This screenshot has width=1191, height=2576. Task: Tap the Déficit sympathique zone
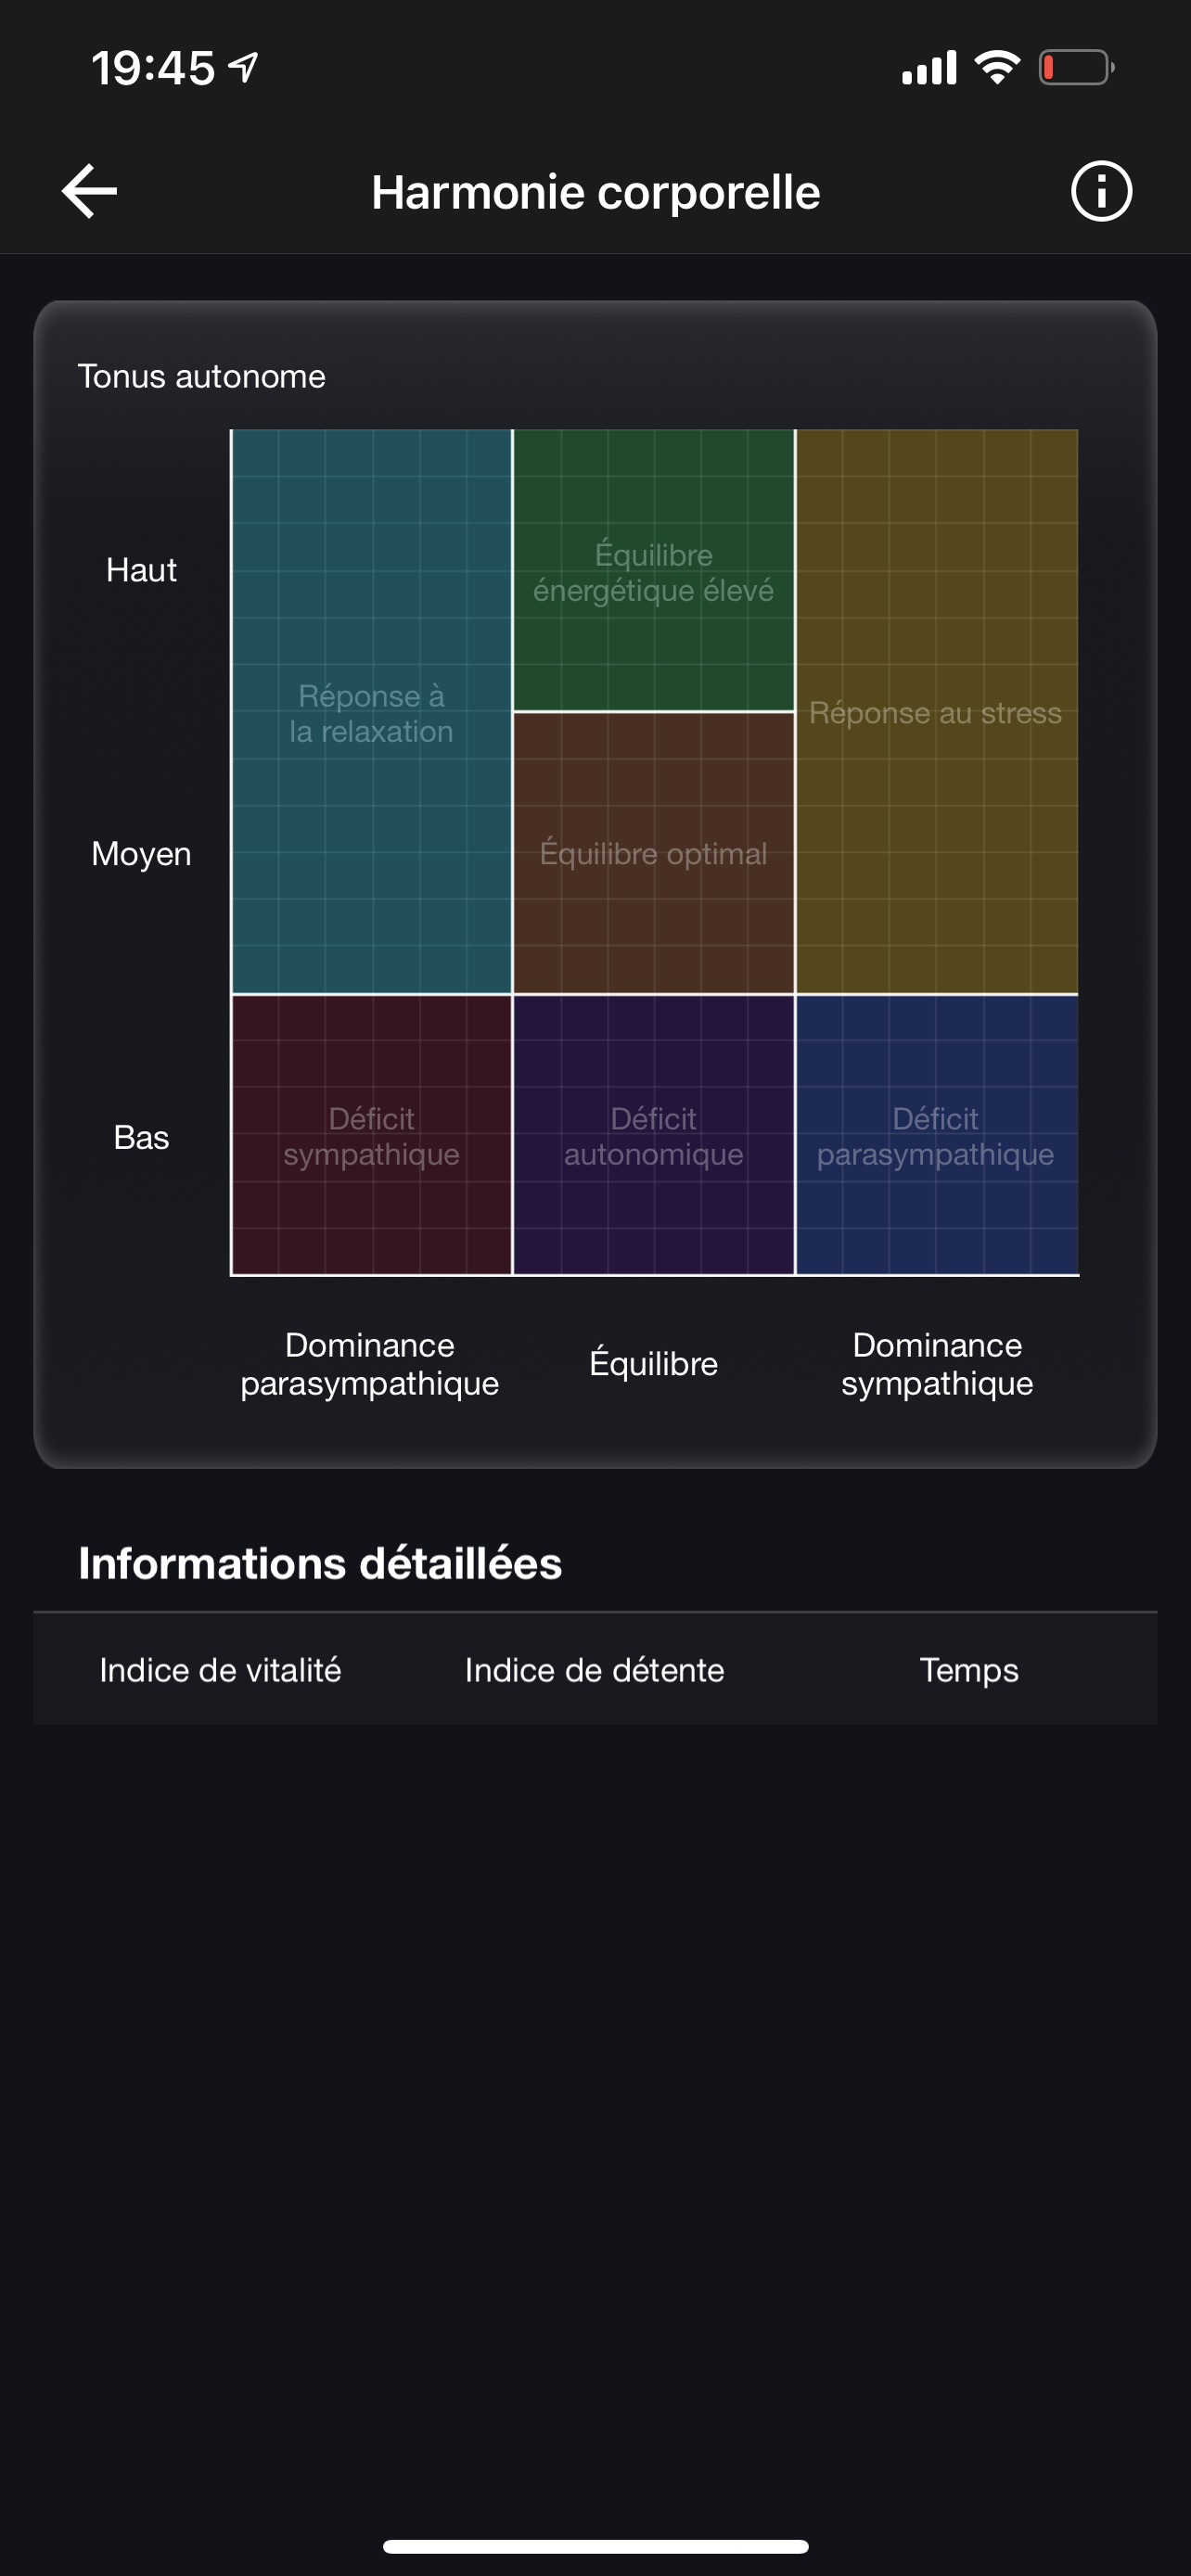click(371, 1135)
